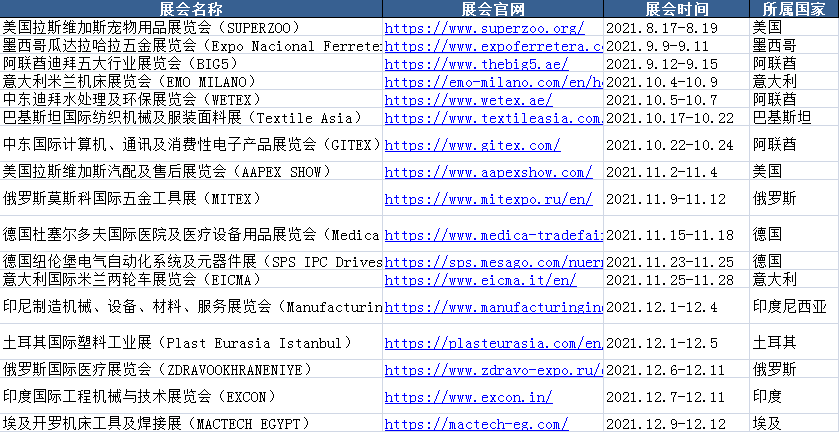Image resolution: width=839 pixels, height=432 pixels.
Task: Select the date cell 2021.10.4-10.9
Action: click(677, 81)
